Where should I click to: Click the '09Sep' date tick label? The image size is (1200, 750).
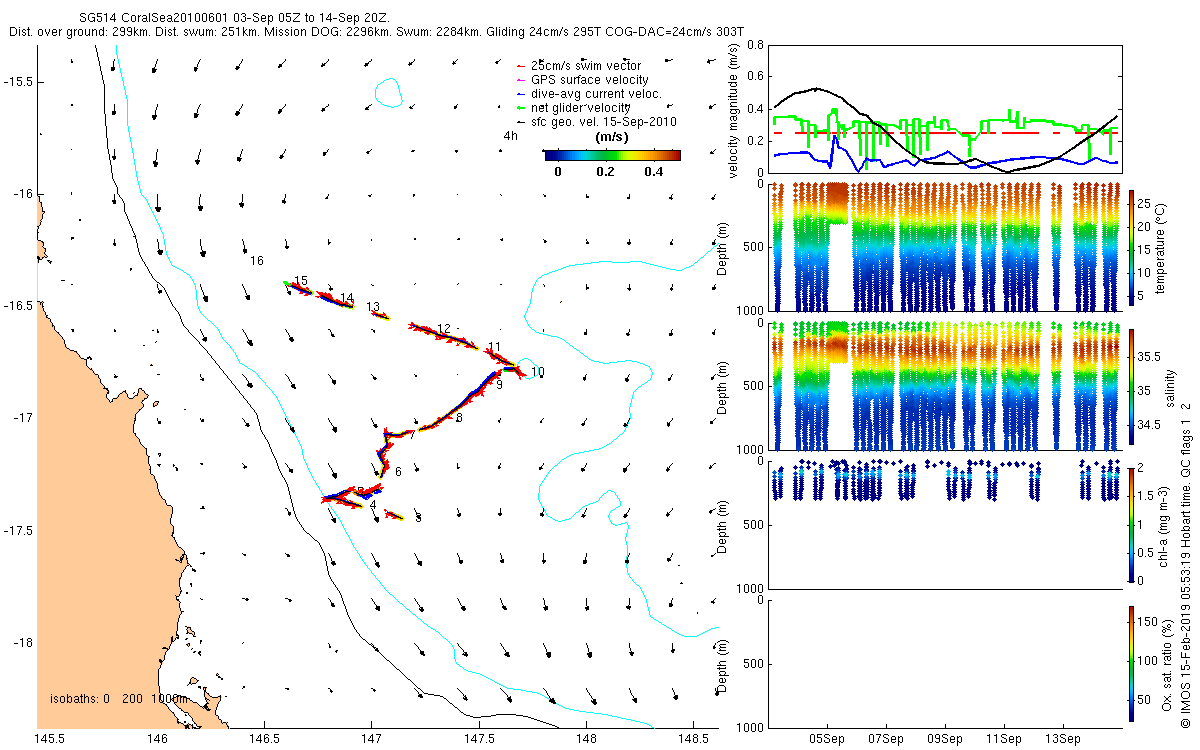(x=945, y=739)
